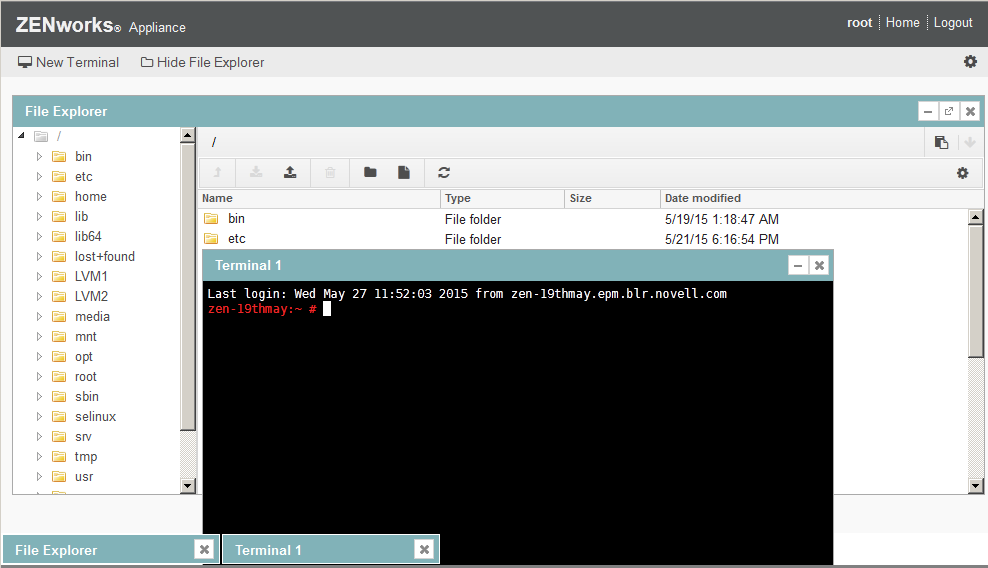Select srv folder in tree

tap(83, 437)
